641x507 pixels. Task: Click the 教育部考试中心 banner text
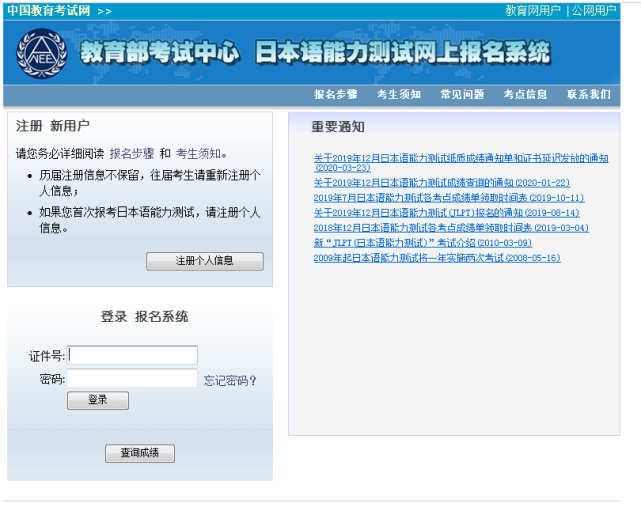click(x=160, y=52)
